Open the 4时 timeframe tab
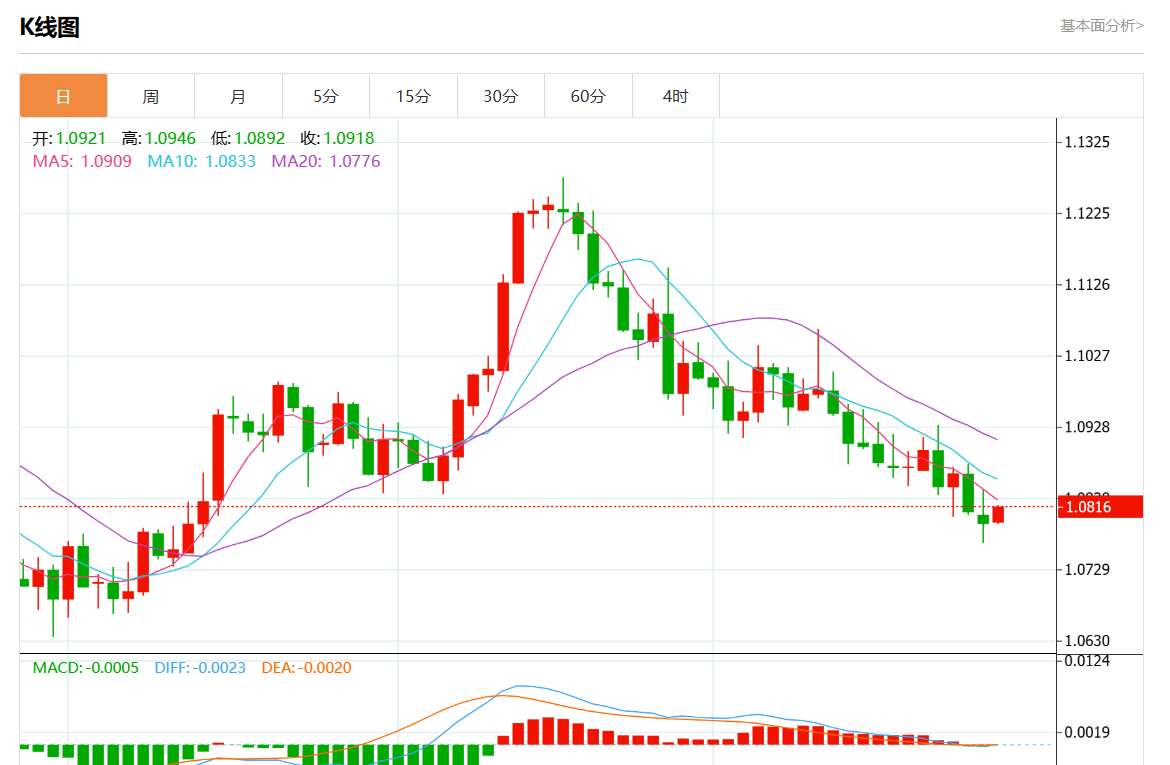 tap(675, 96)
